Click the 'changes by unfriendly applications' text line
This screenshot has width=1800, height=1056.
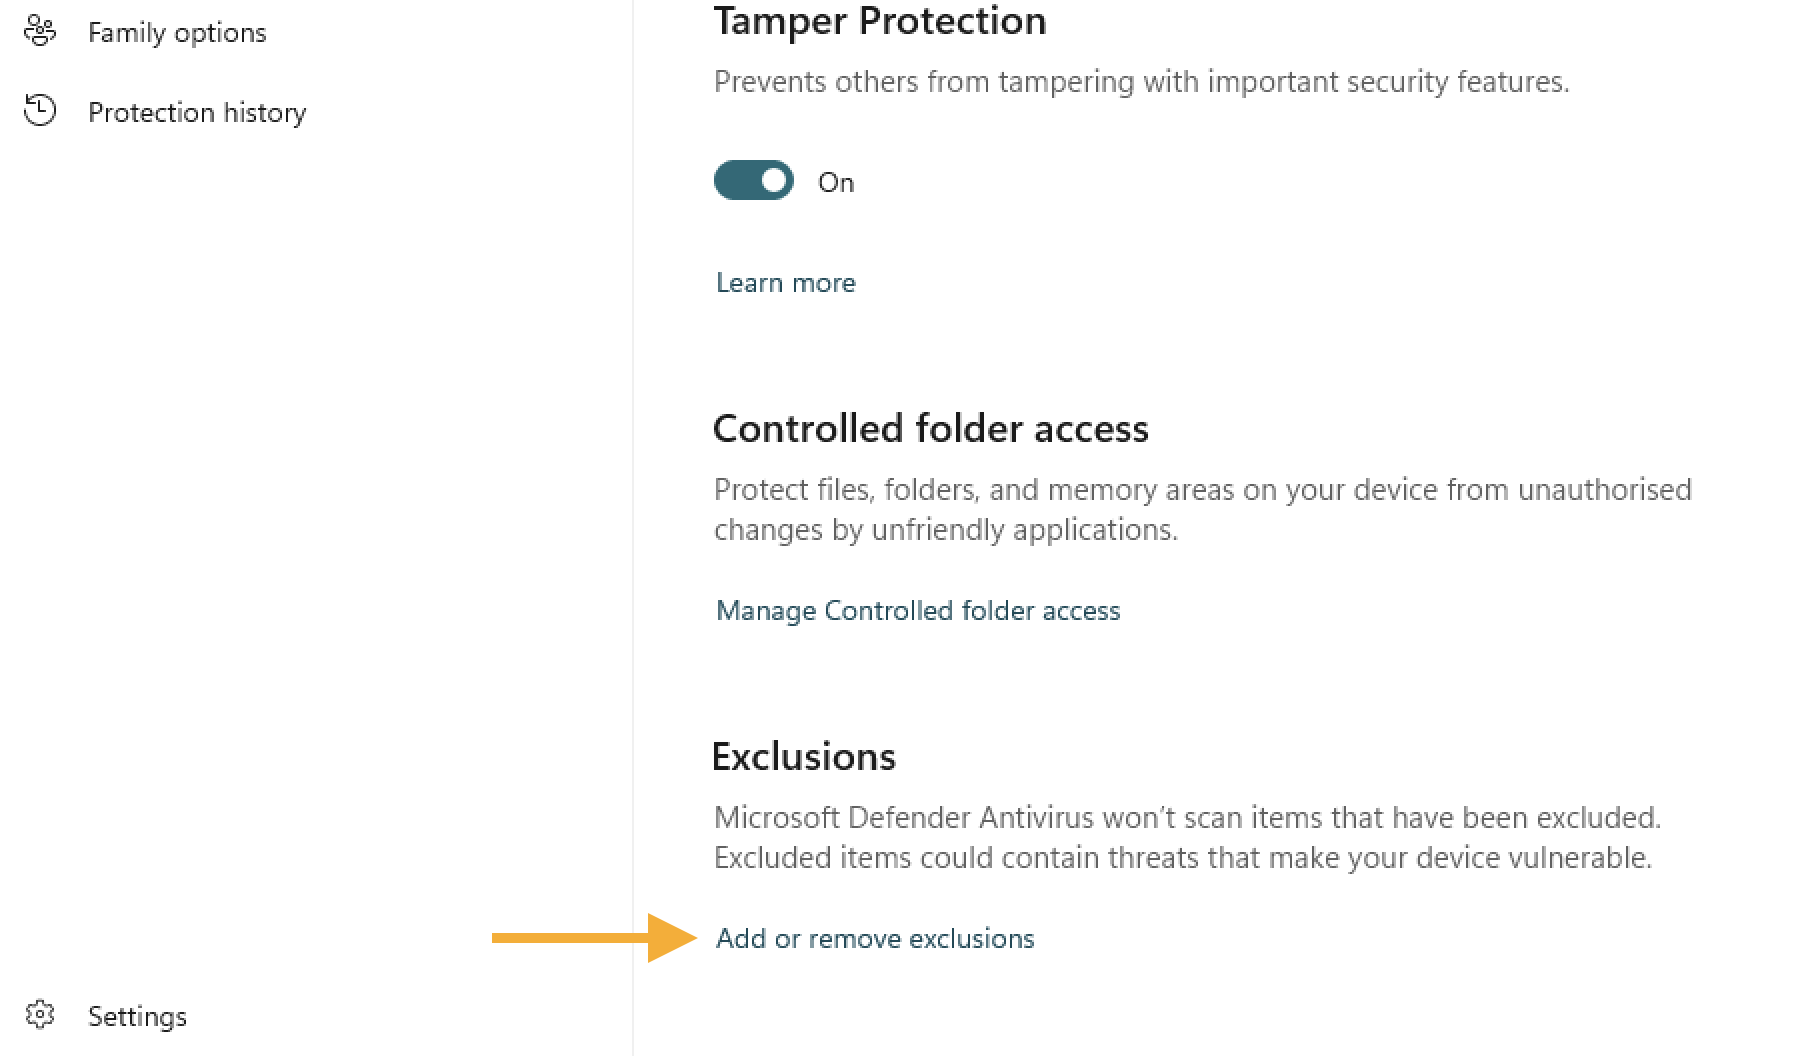pyautogui.click(x=945, y=530)
